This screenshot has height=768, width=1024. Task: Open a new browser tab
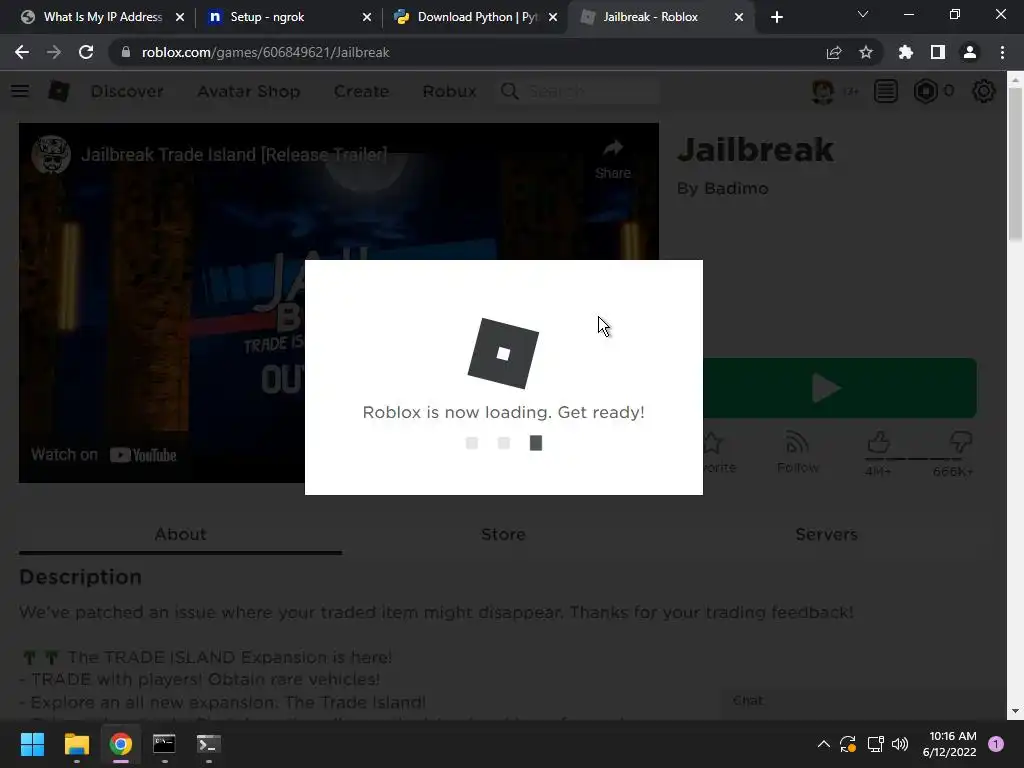pyautogui.click(x=776, y=17)
